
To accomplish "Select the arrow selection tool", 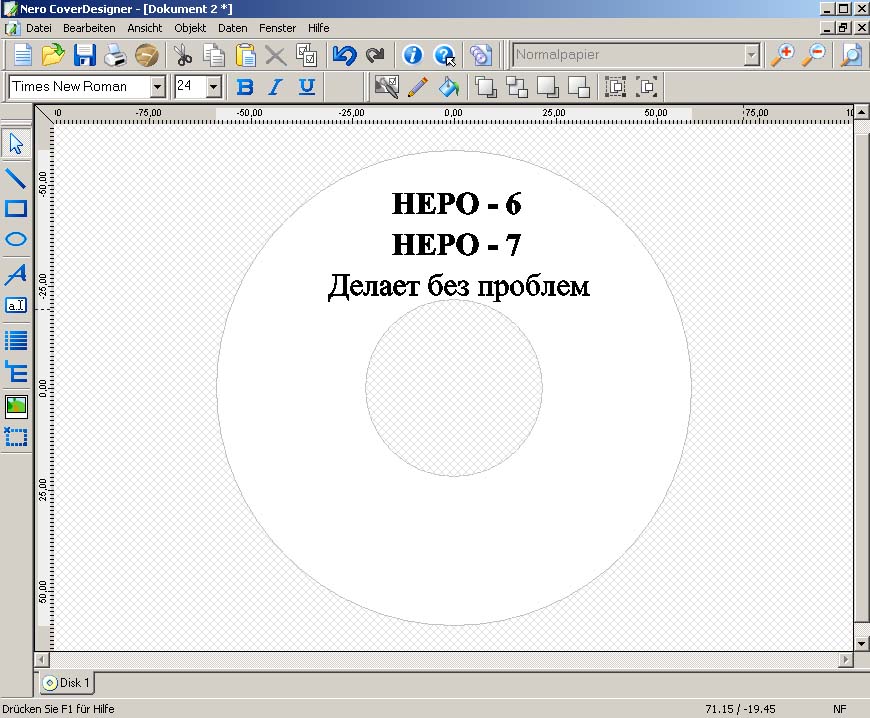I will click(x=16, y=143).
